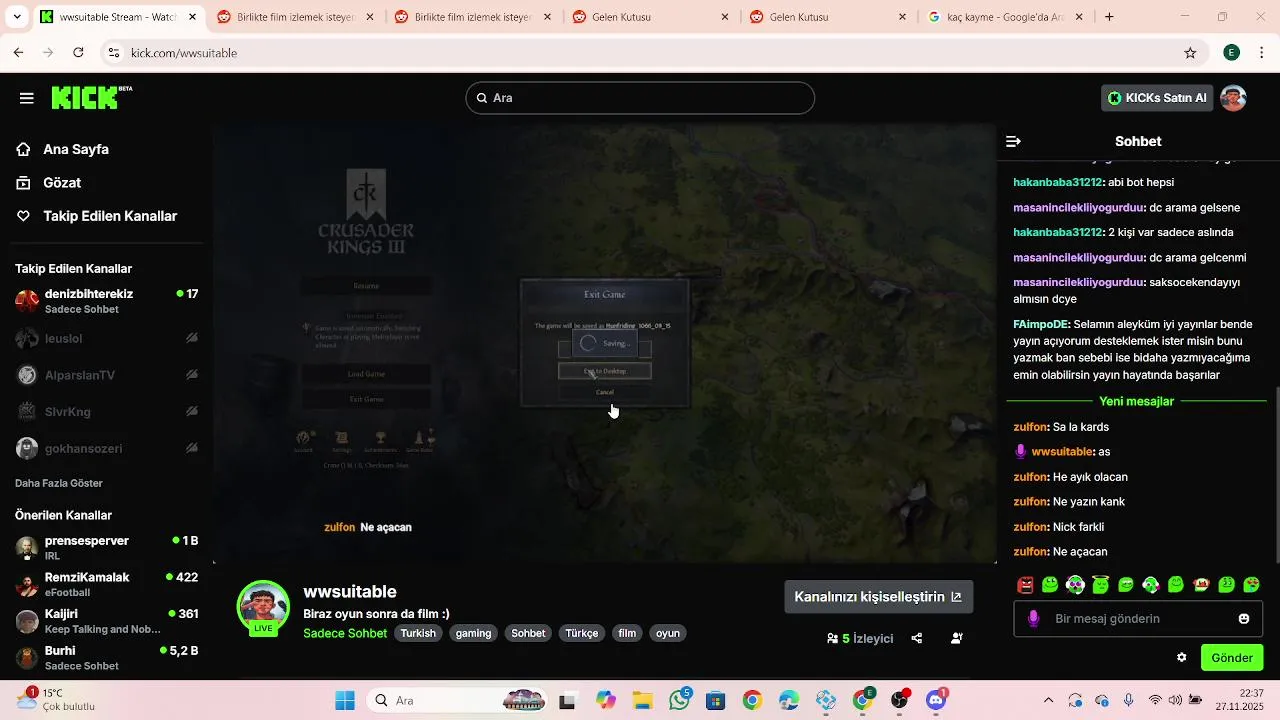Open AlparslanTV channel
Screen dimensions: 1280x720
click(105, 375)
